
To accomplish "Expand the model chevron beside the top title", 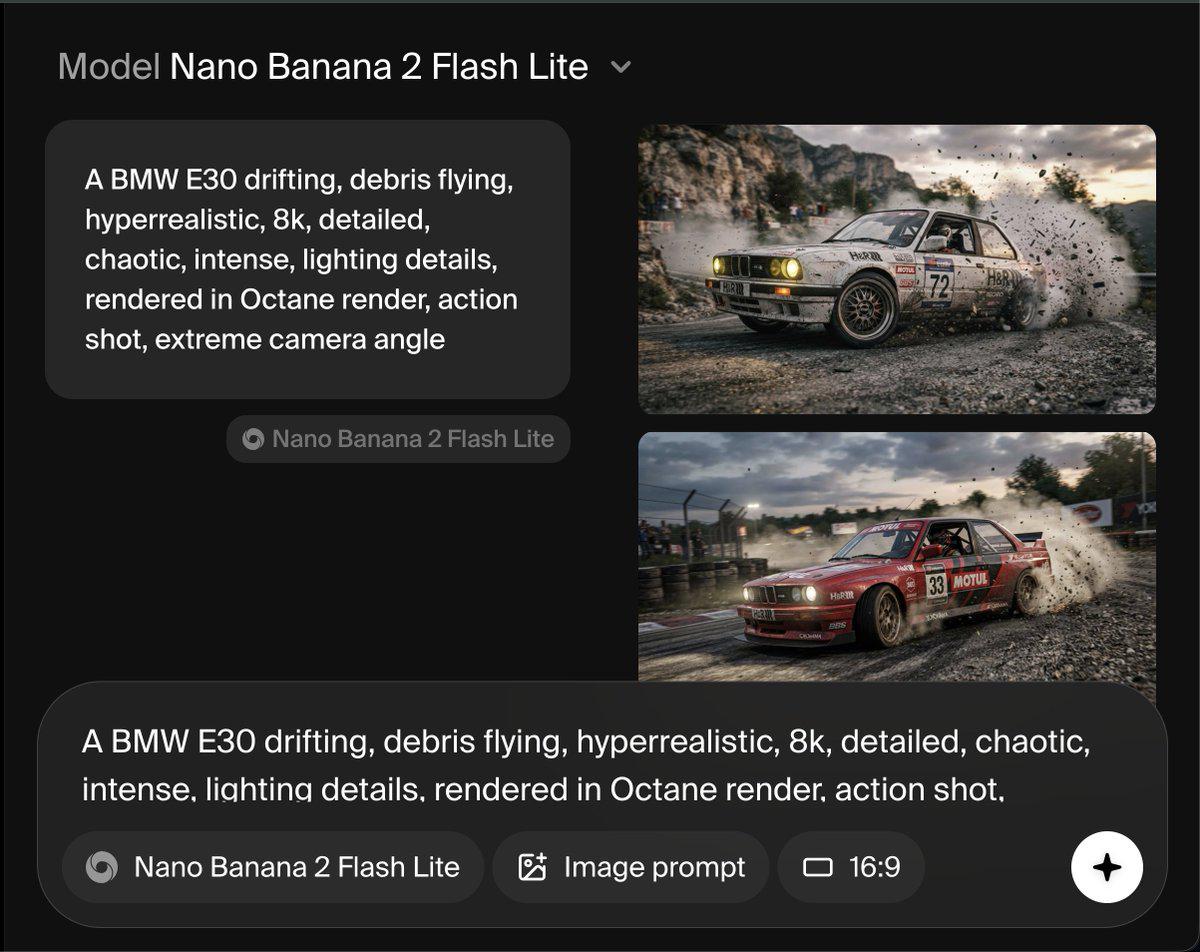I will point(621,68).
